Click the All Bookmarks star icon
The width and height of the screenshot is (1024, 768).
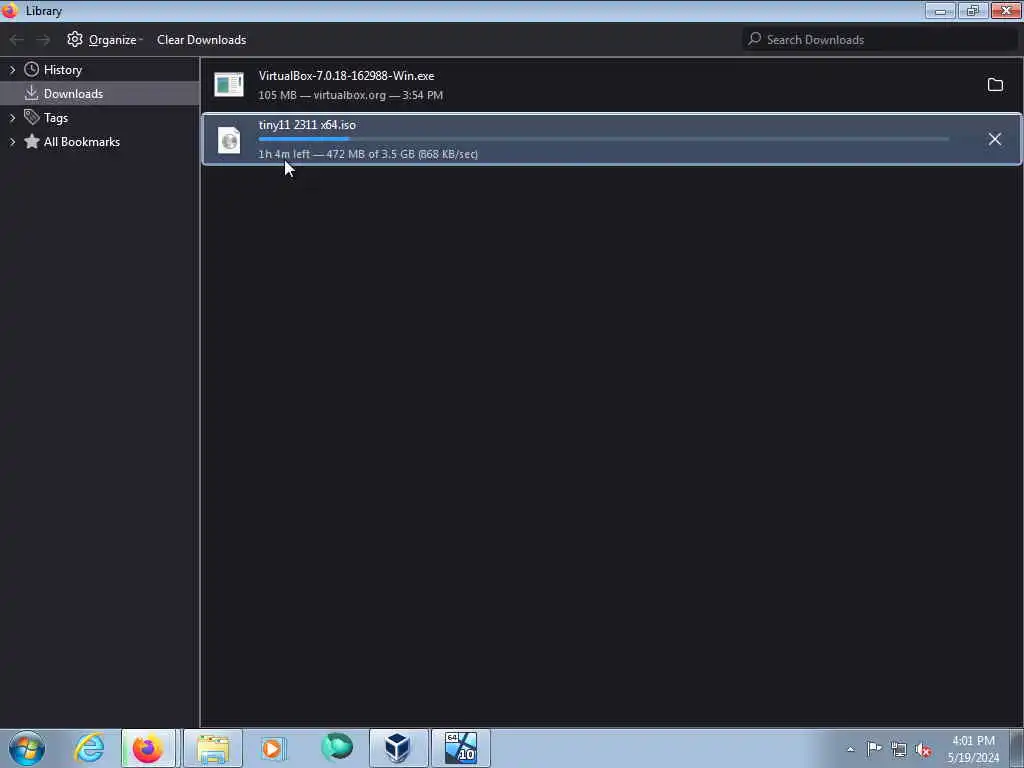[x=31, y=141]
